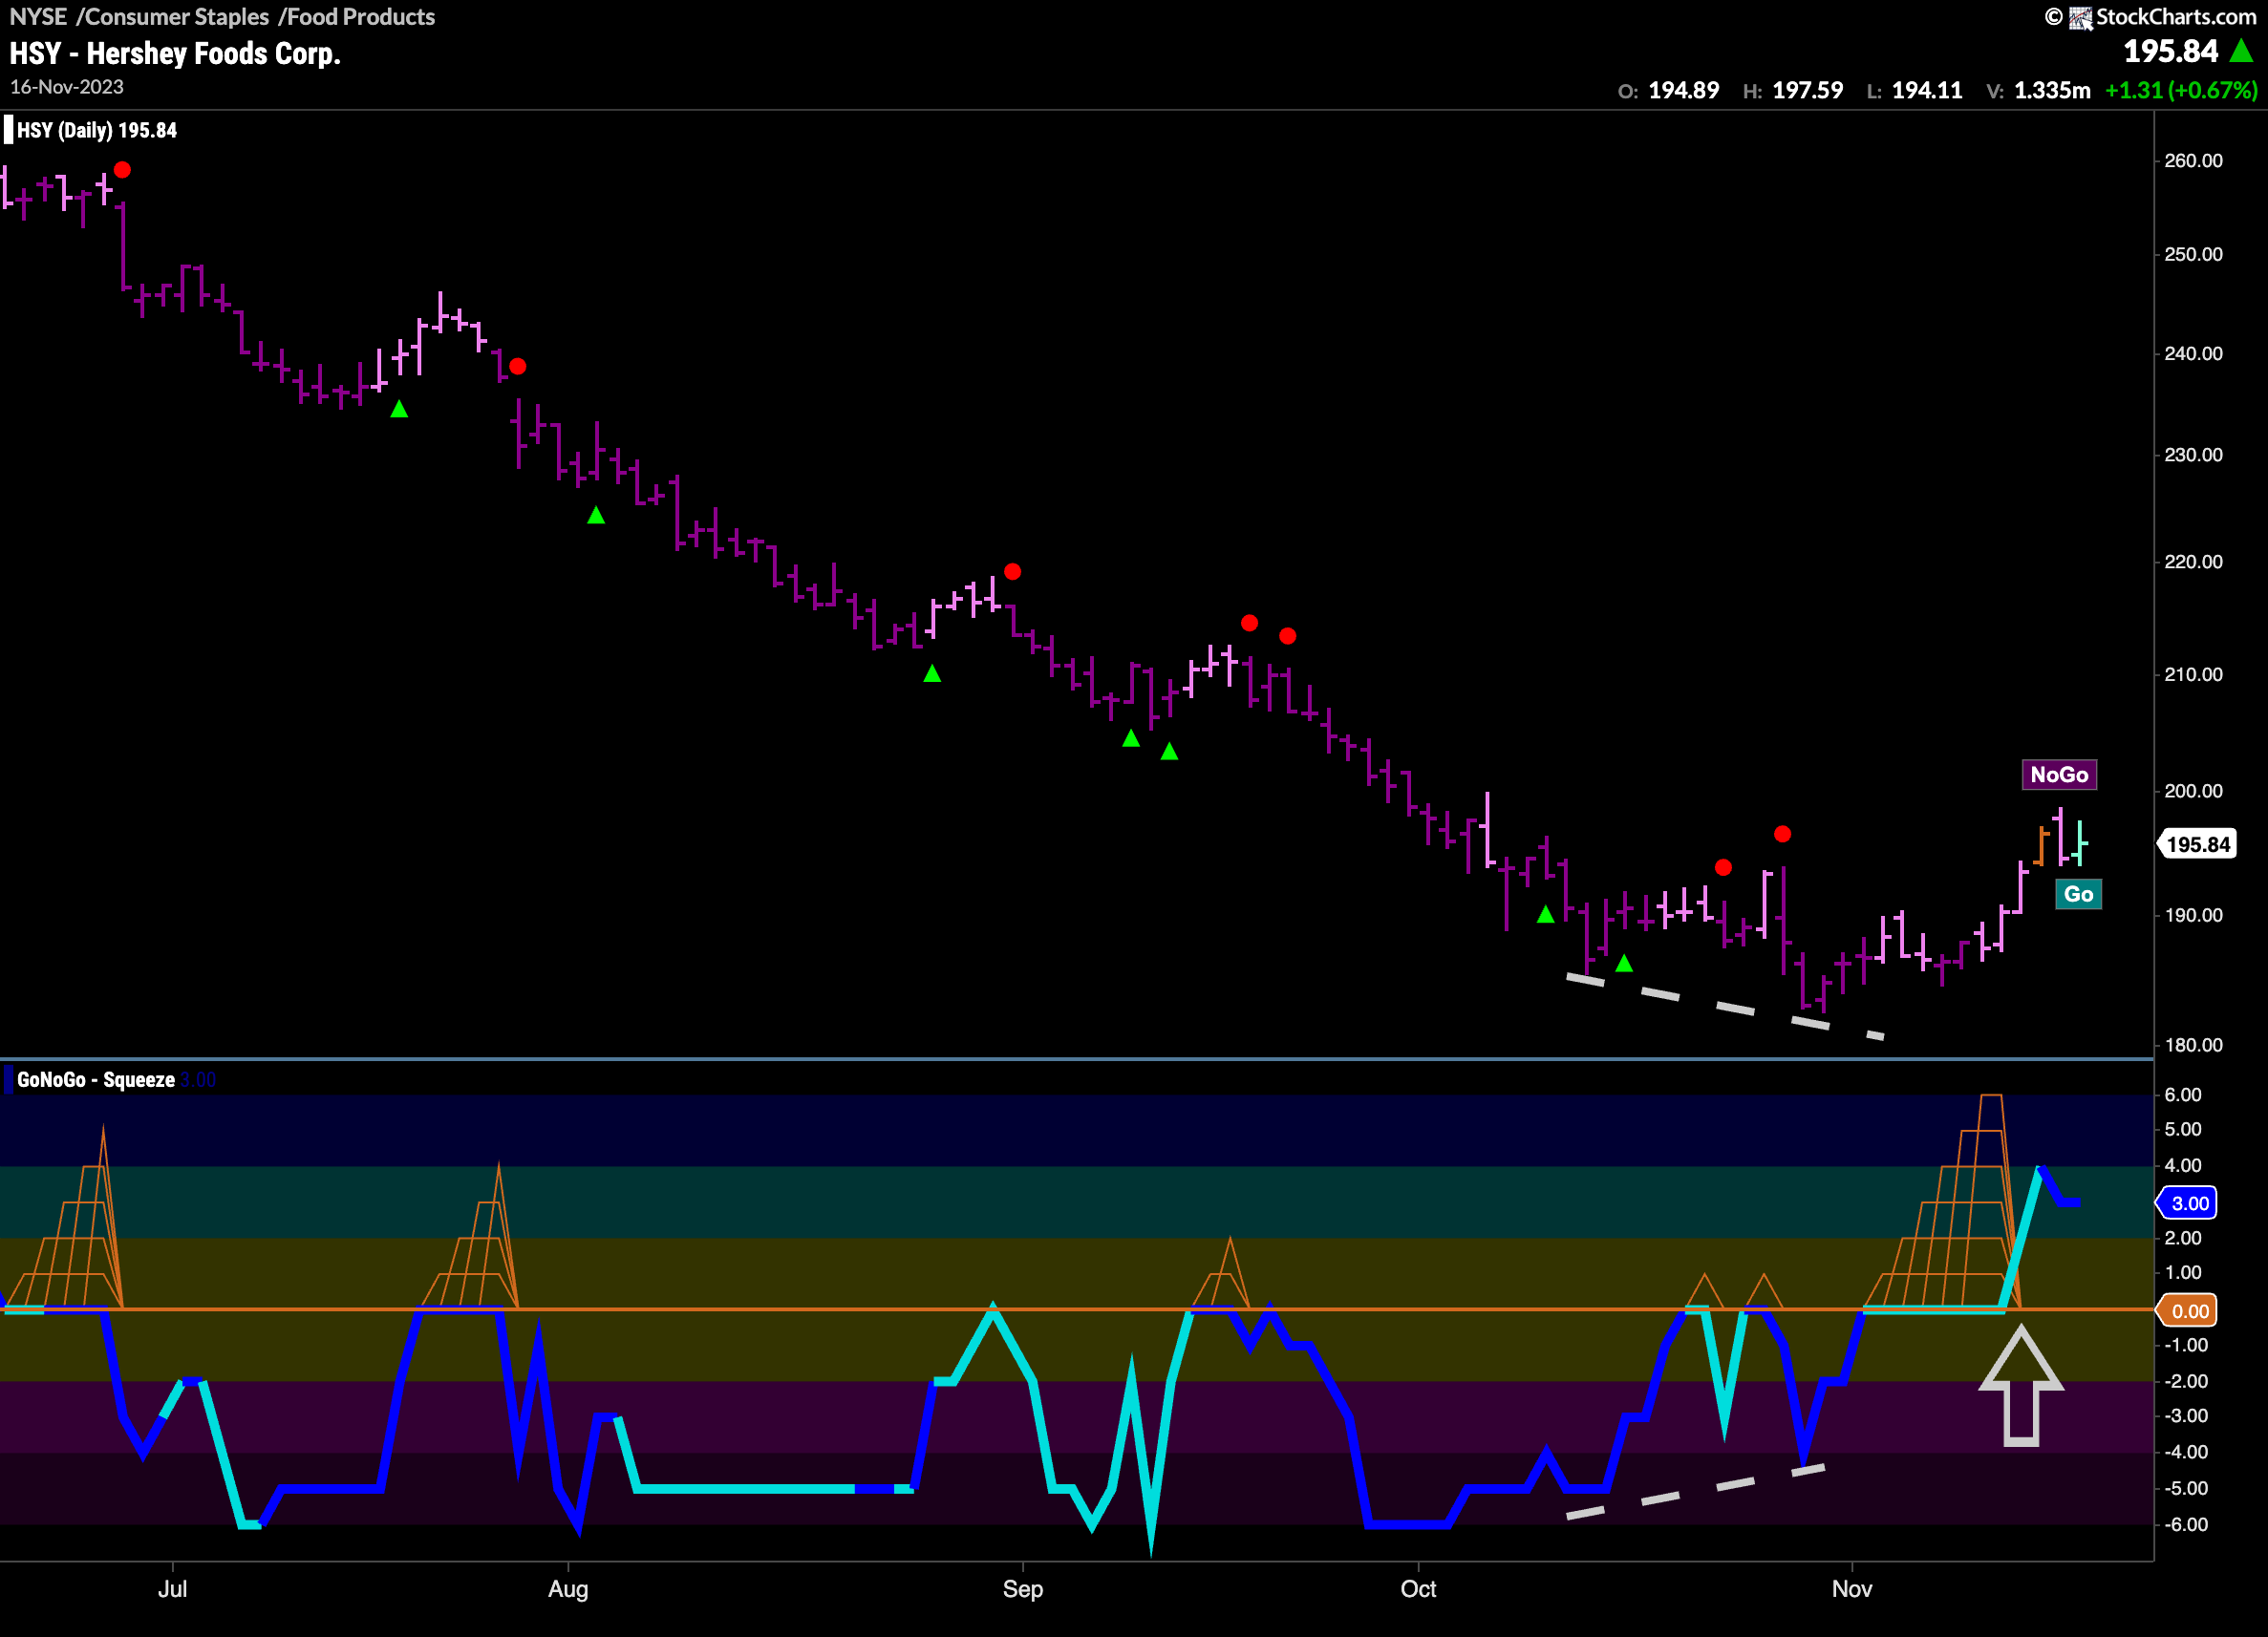The image size is (2268, 1637).
Task: Click the volume value 1.335m
Action: [x=2052, y=91]
